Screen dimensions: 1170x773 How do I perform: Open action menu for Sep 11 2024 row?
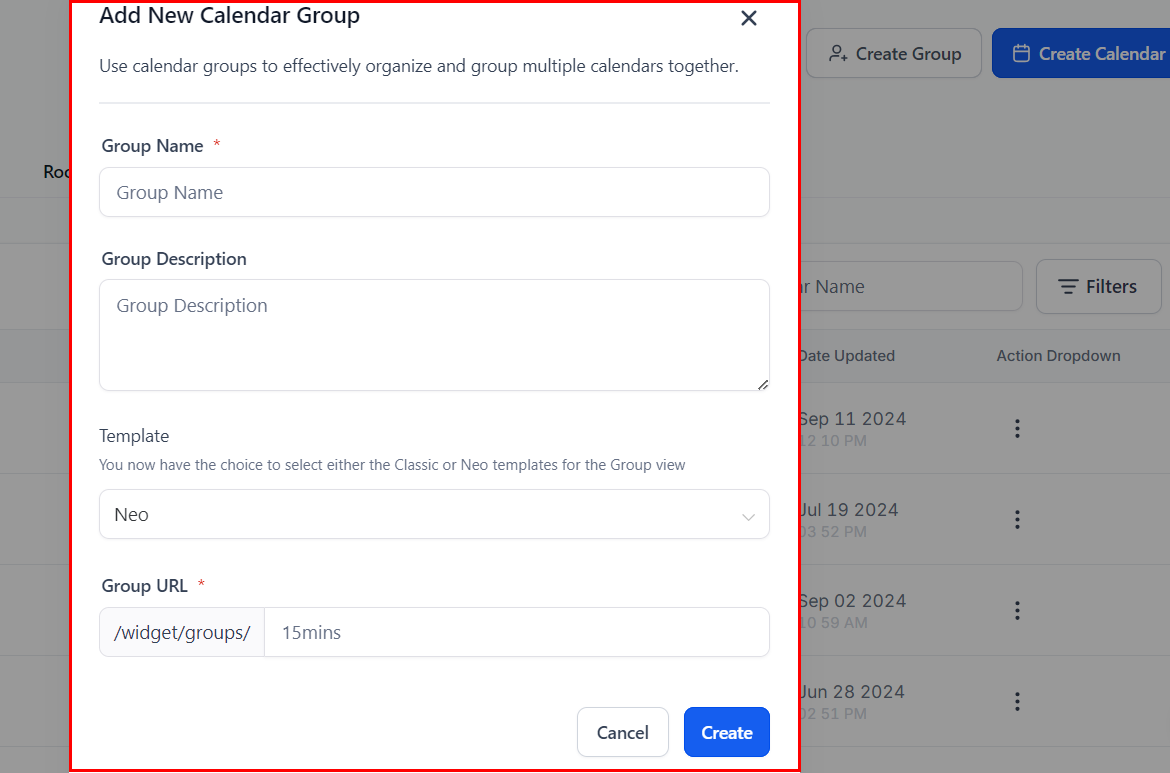pyautogui.click(x=1017, y=428)
